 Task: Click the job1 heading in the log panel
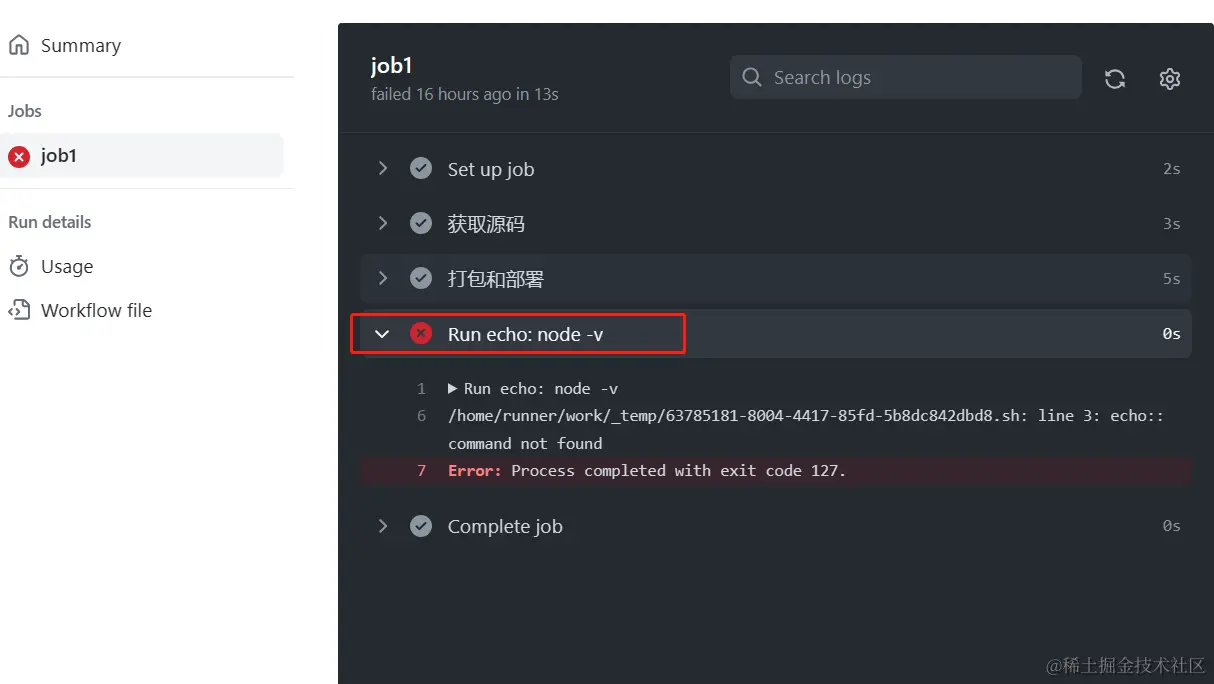pos(391,66)
